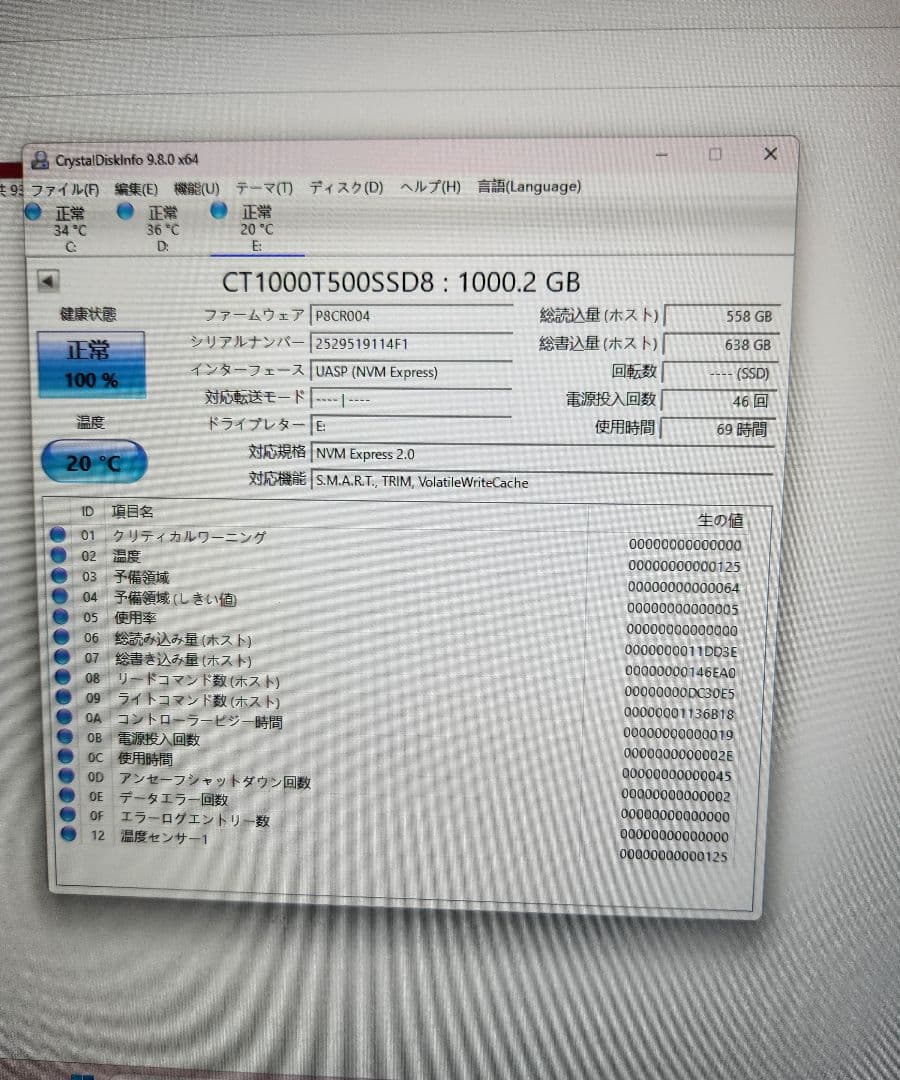Click the 69 時間 power-on hours value
Viewport: 900px width, 1080px height.
pos(718,429)
